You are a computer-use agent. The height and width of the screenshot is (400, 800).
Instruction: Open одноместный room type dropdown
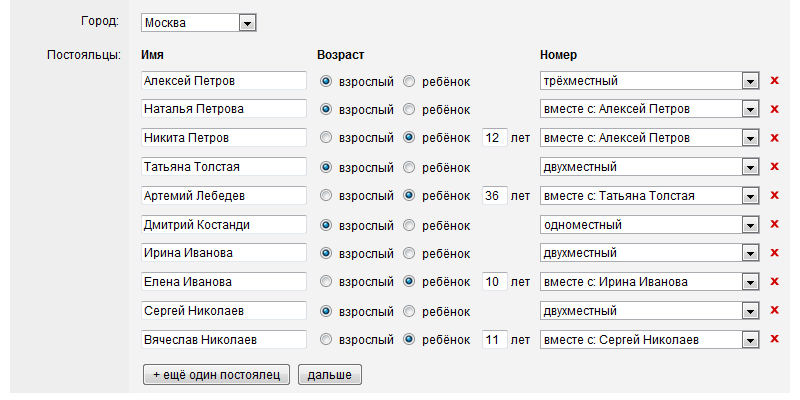[x=749, y=225]
